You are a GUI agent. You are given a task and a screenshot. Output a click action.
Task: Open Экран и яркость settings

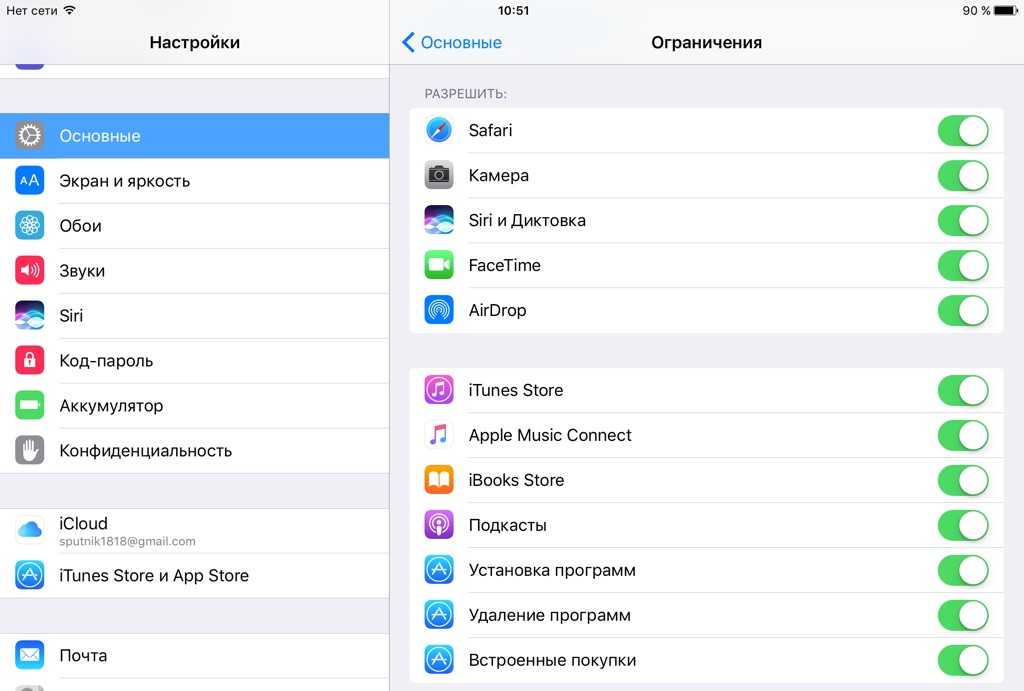click(x=195, y=181)
